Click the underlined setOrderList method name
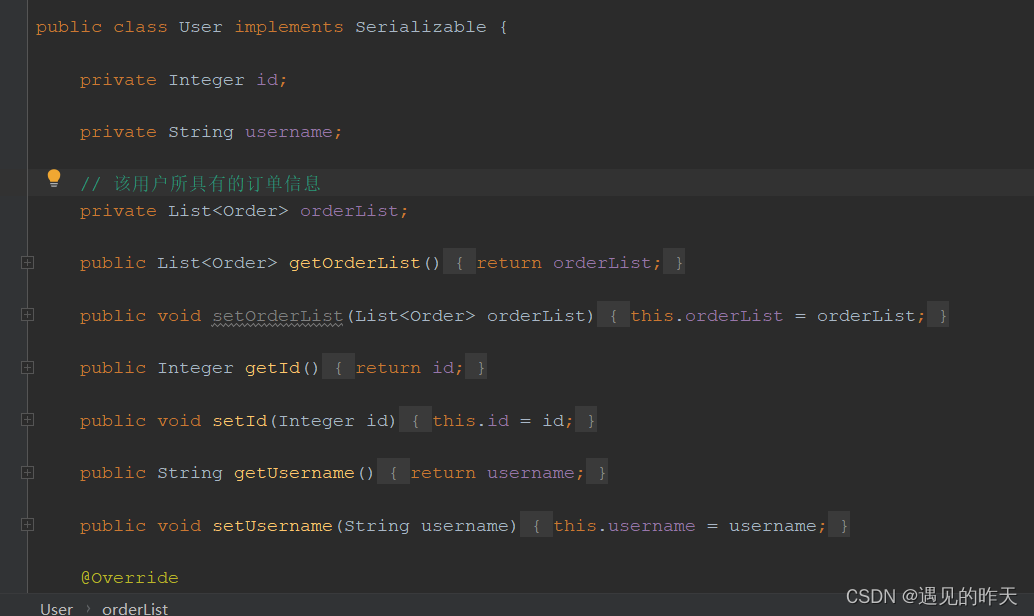 click(278, 316)
